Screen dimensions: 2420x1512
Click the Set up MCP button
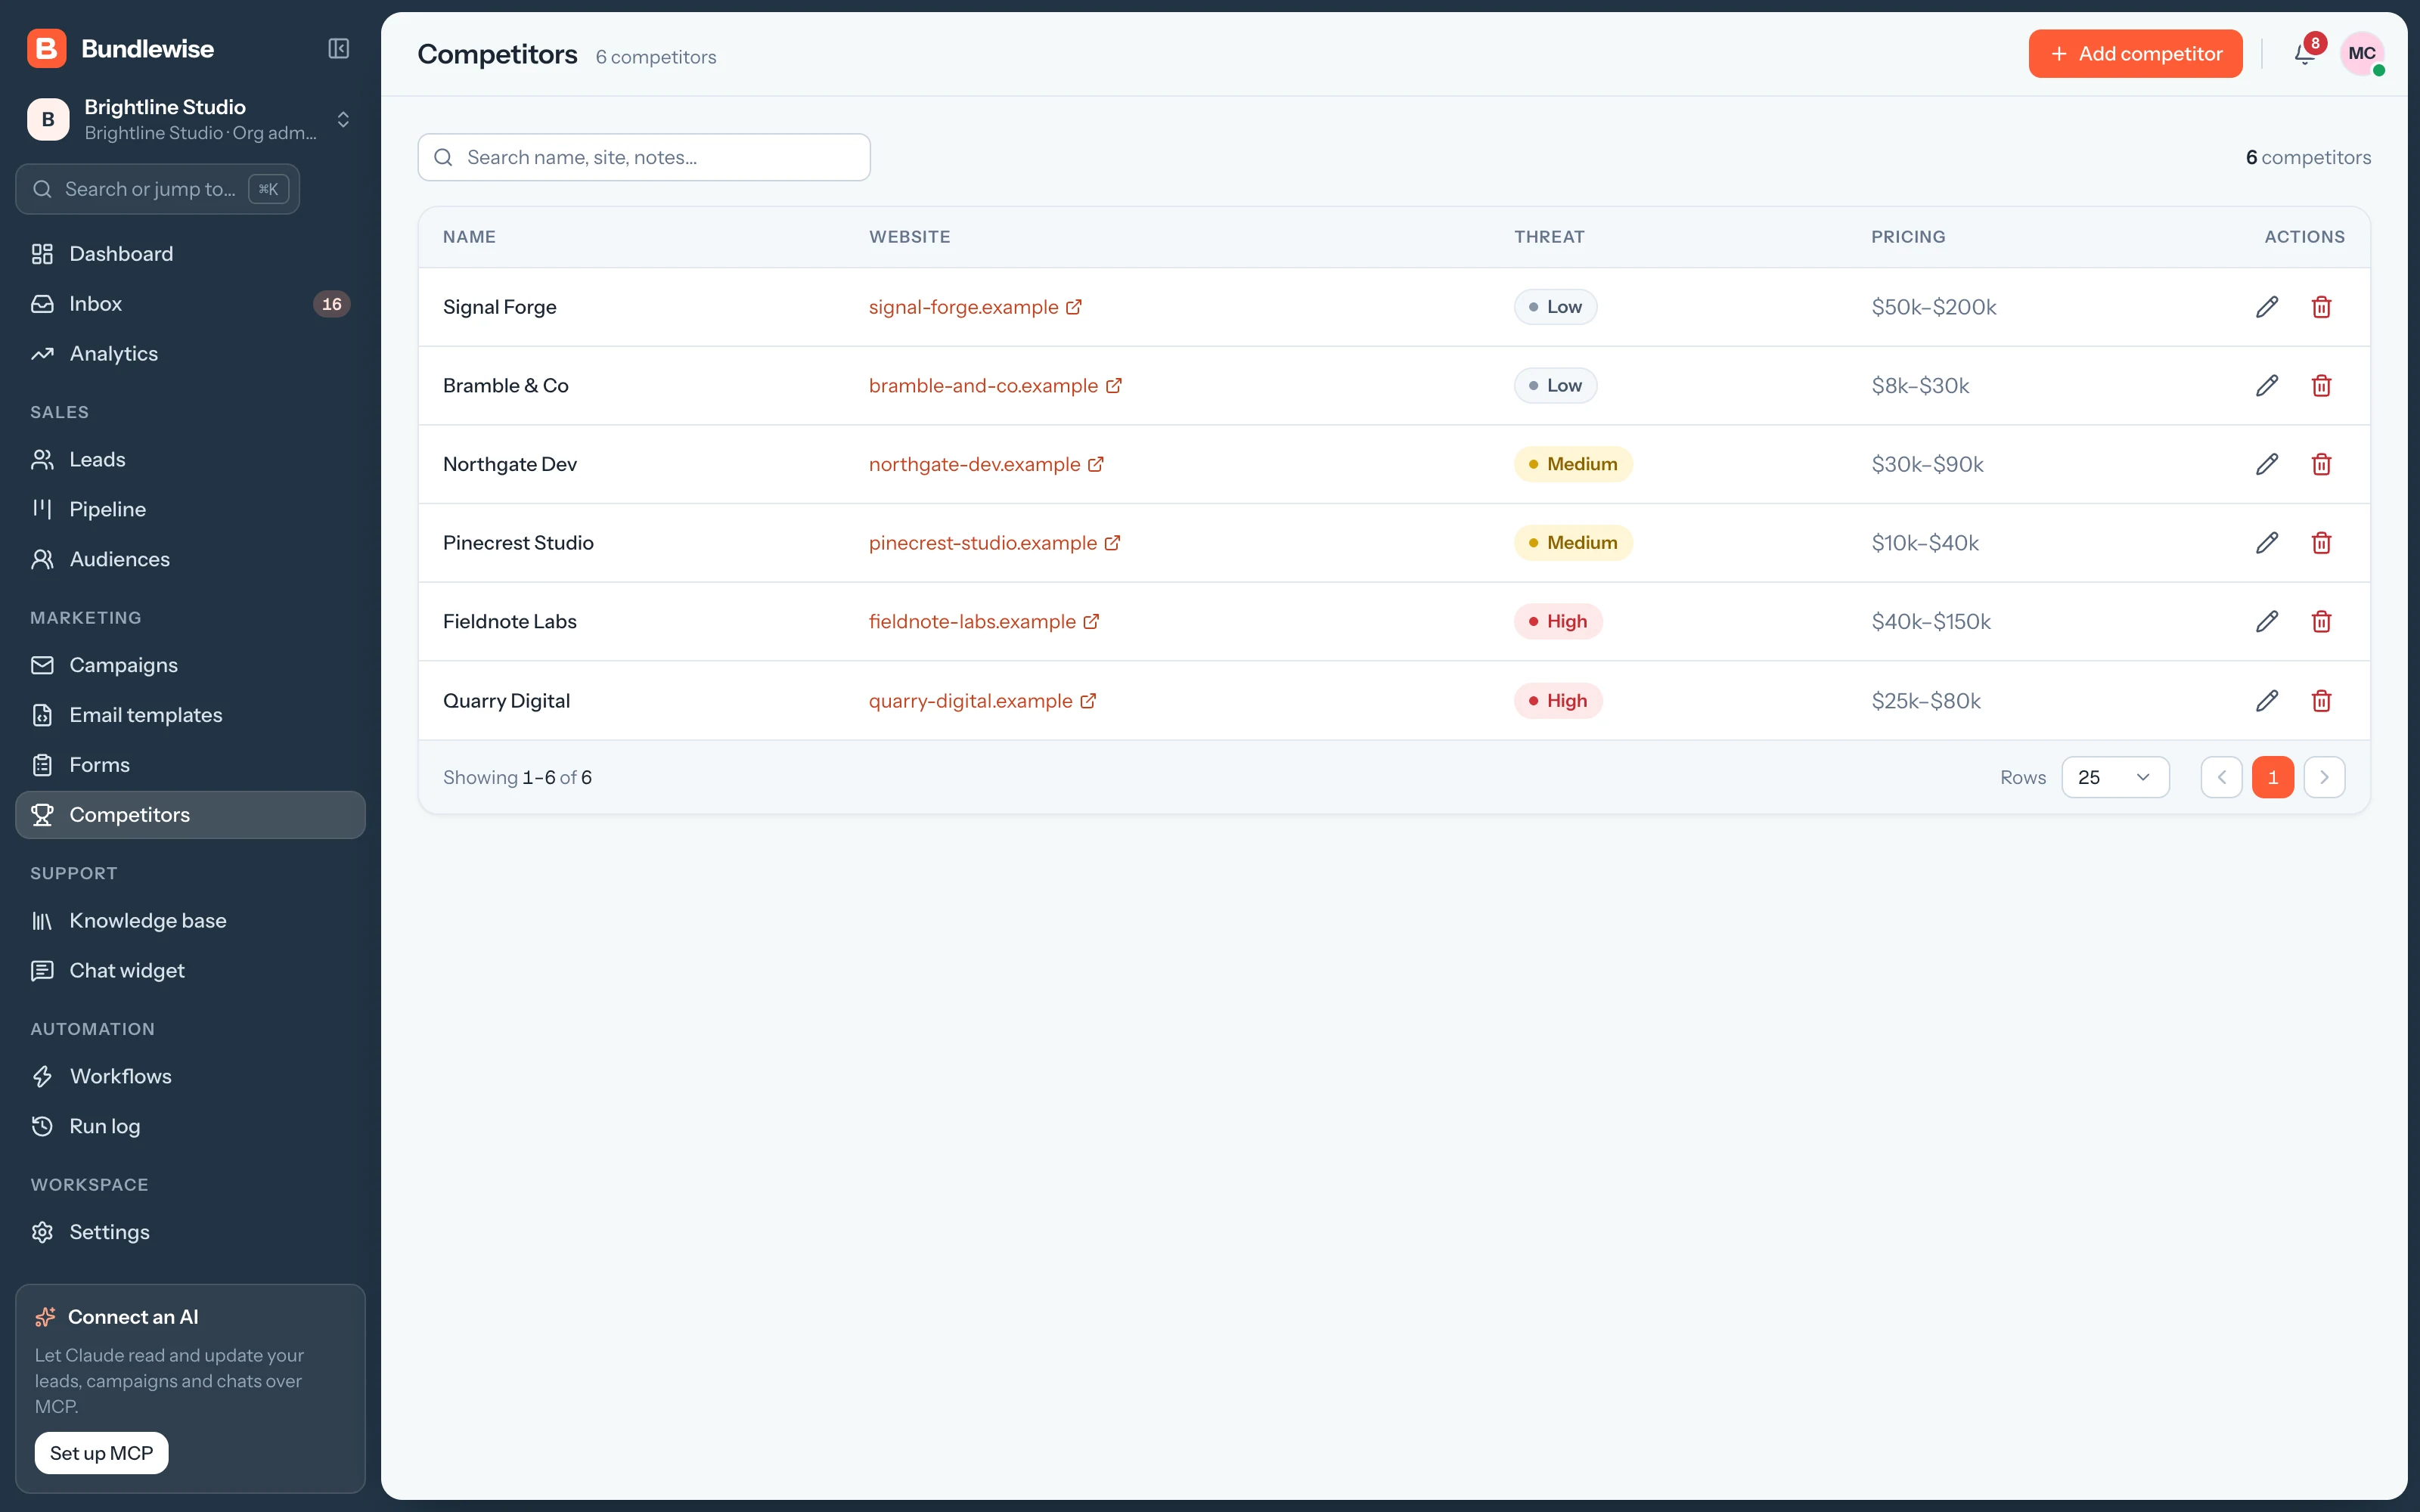101,1453
